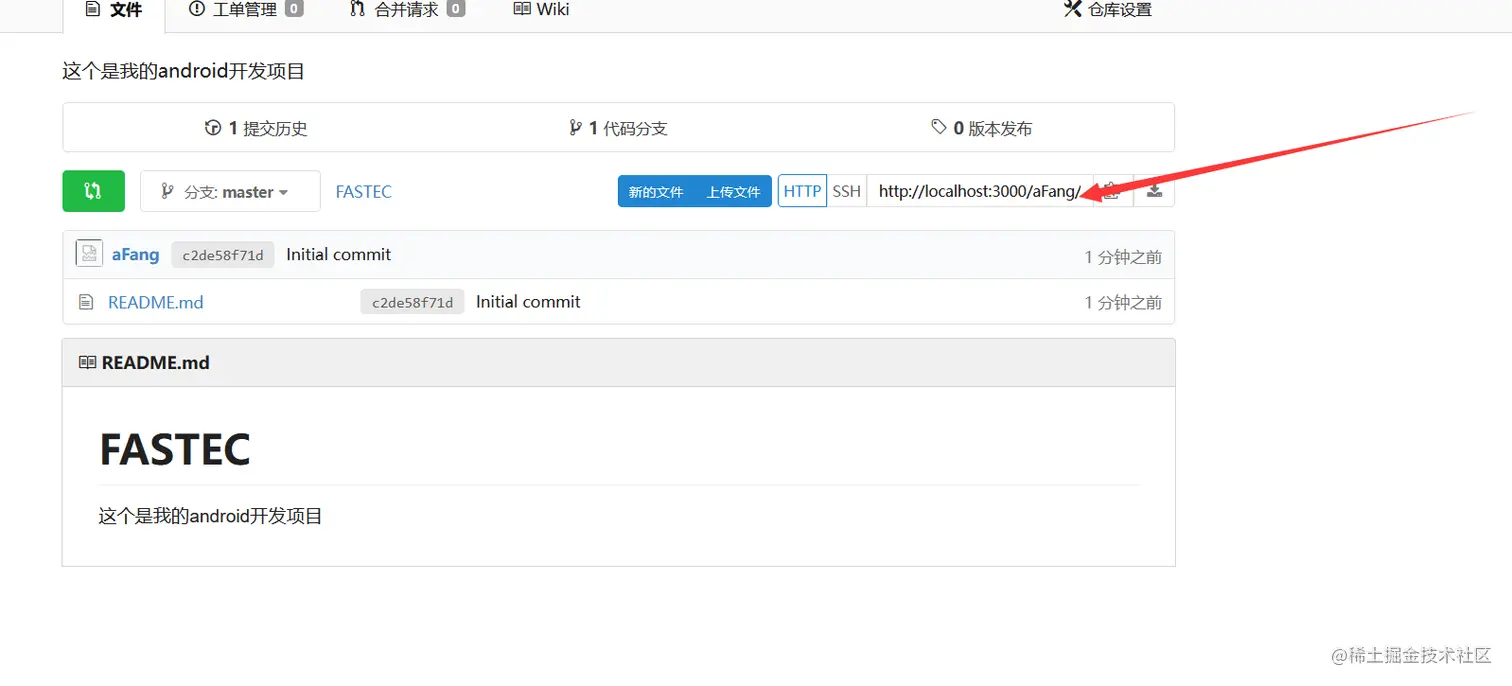Open the 文件 tab
Viewport: 1512px width, 686px height.
pyautogui.click(x=114, y=11)
